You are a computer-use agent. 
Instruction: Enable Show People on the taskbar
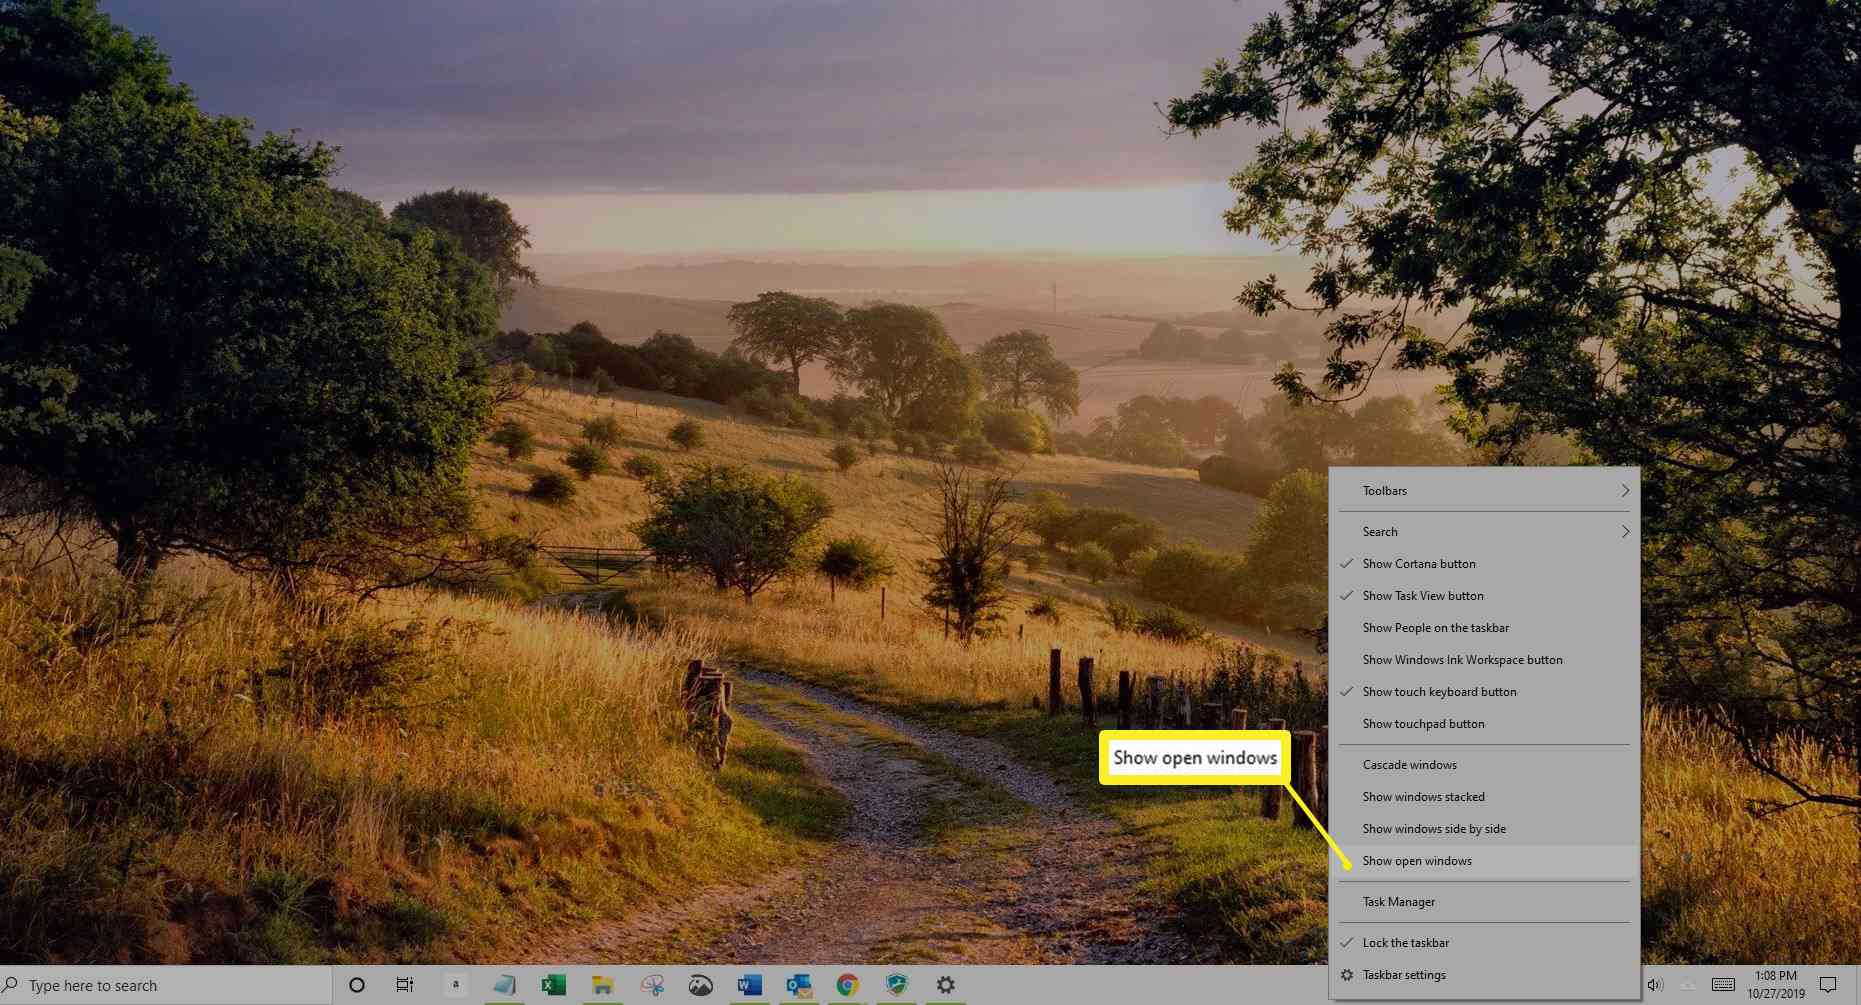1484,628
